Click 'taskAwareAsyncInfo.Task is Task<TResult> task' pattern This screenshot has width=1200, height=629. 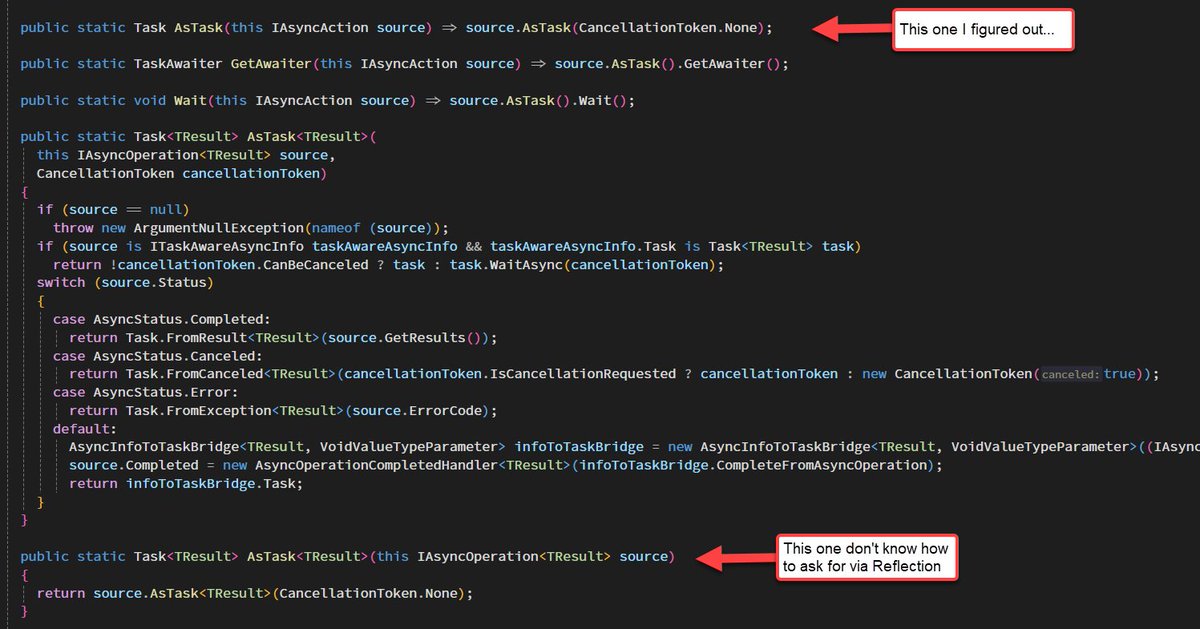point(676,246)
